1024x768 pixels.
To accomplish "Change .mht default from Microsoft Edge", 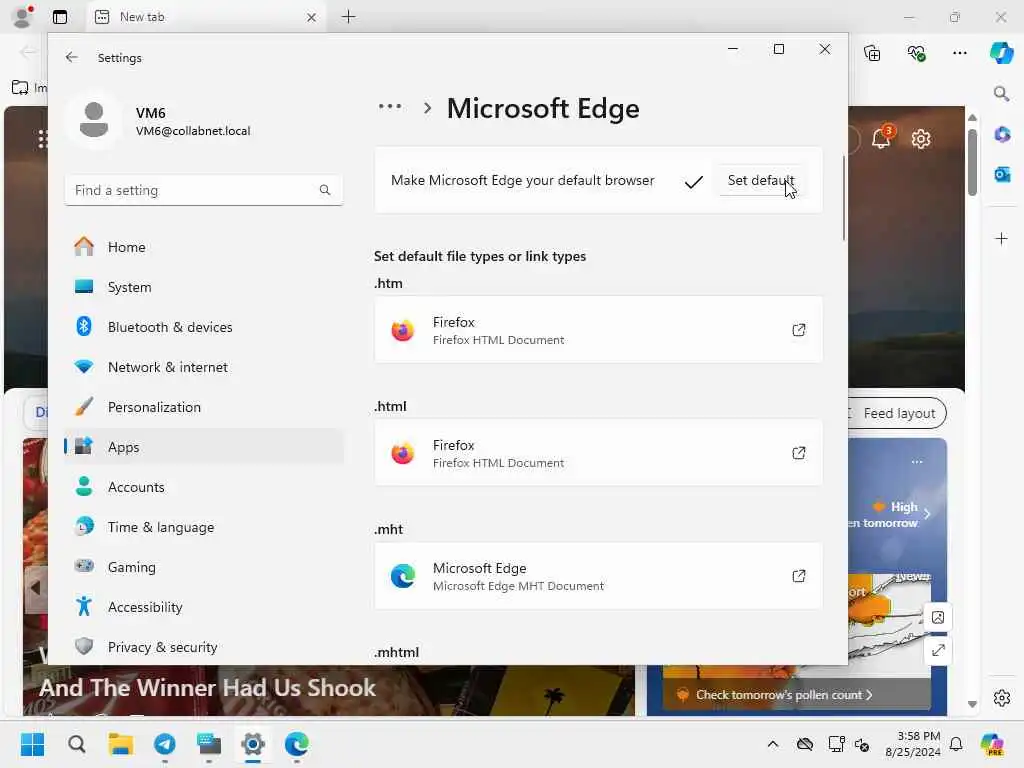I will click(x=598, y=576).
